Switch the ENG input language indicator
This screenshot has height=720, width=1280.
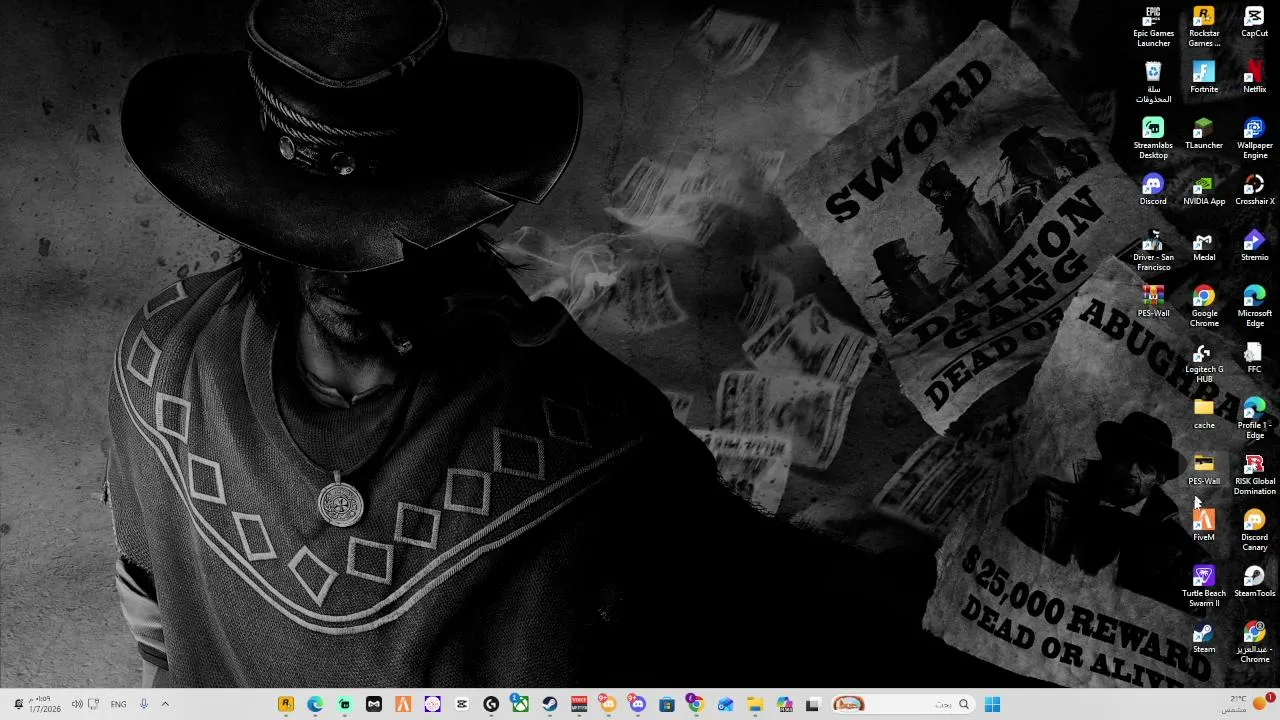(118, 704)
